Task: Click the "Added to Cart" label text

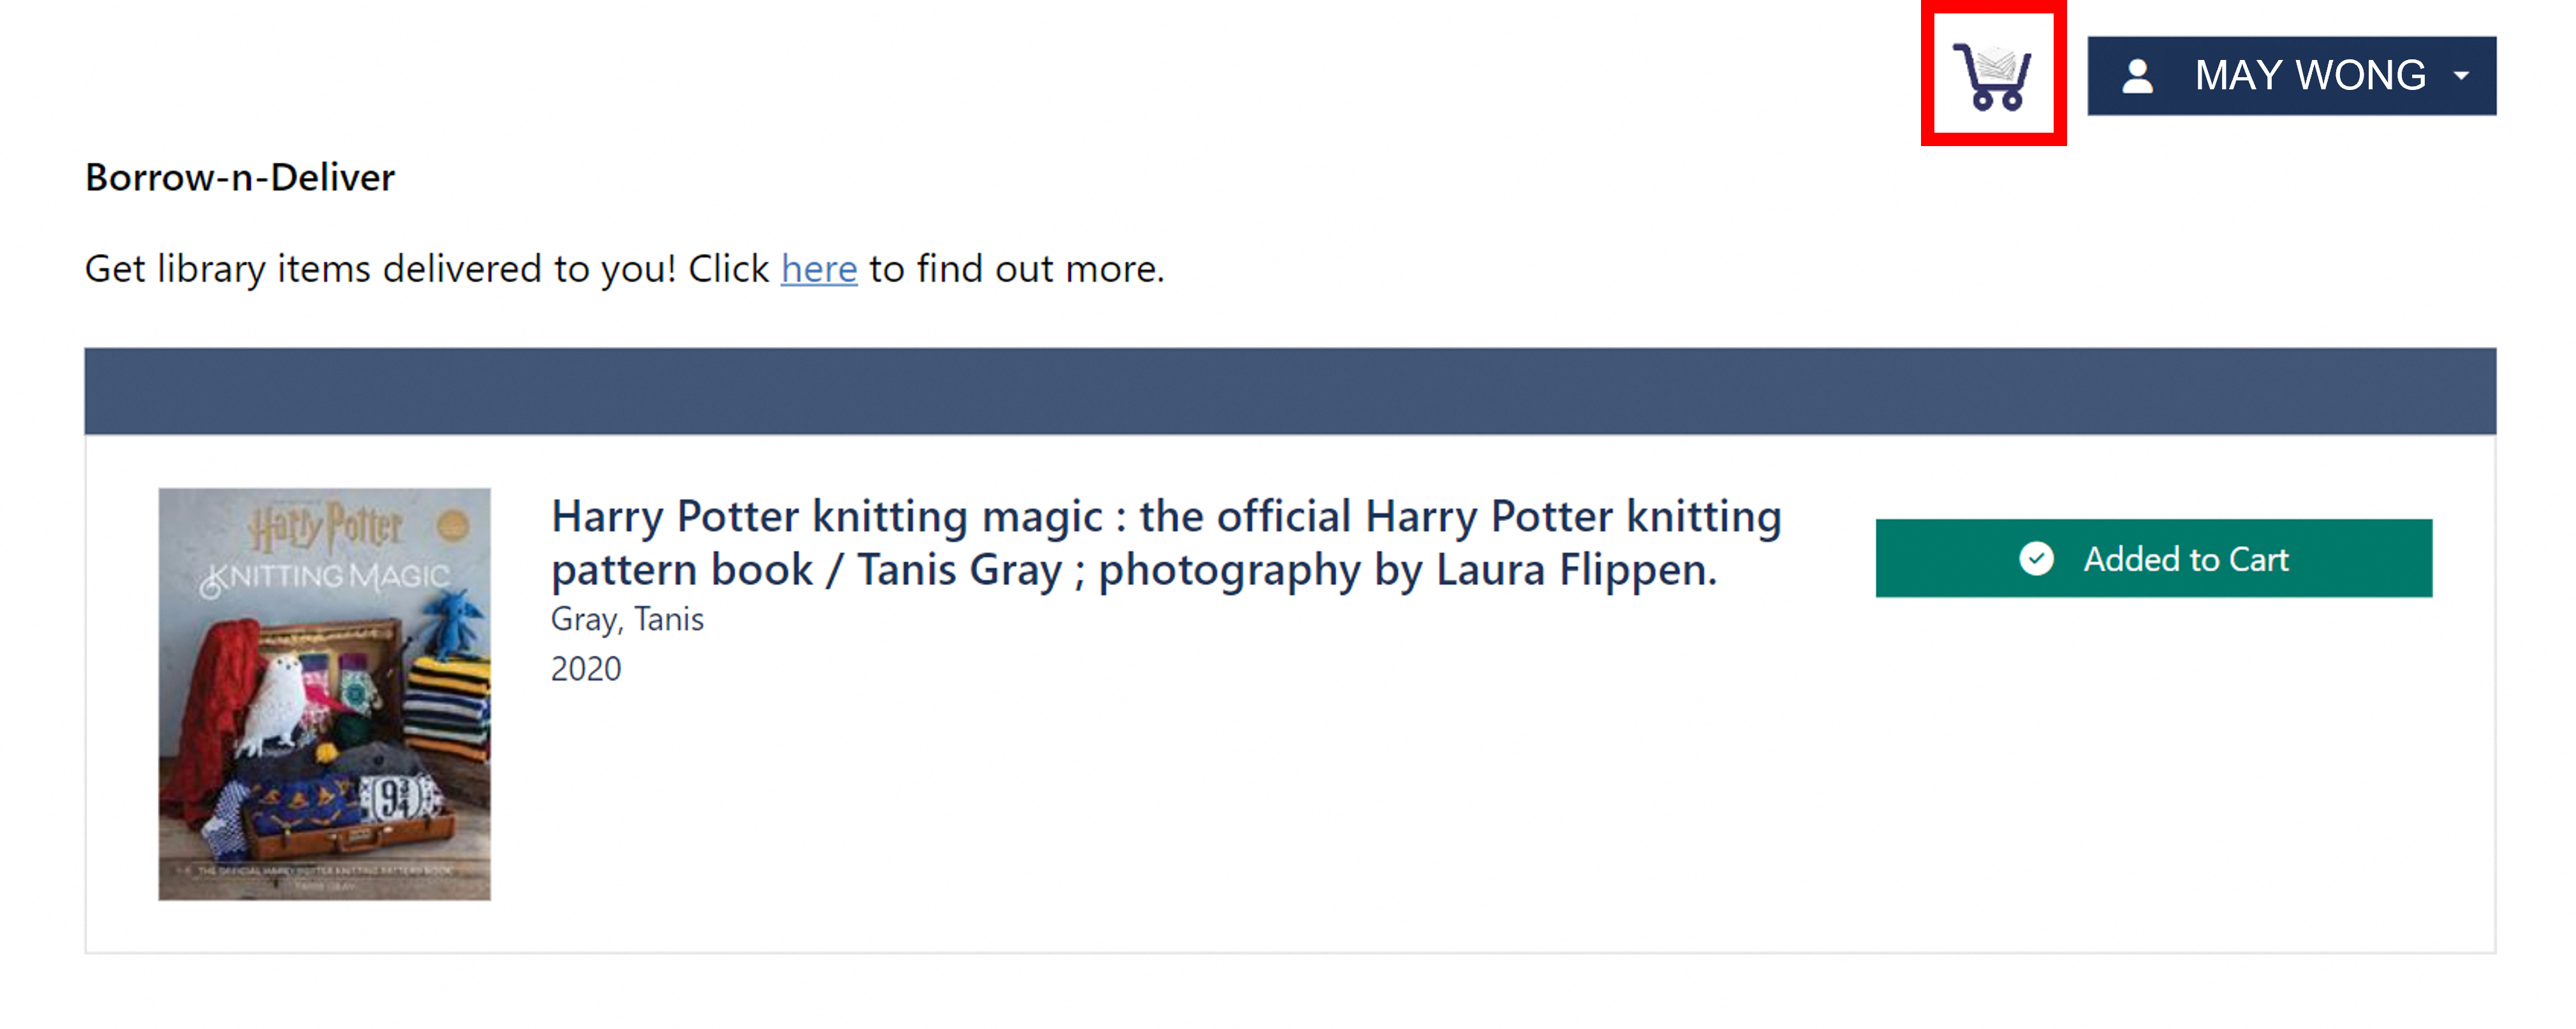Action: [2185, 559]
